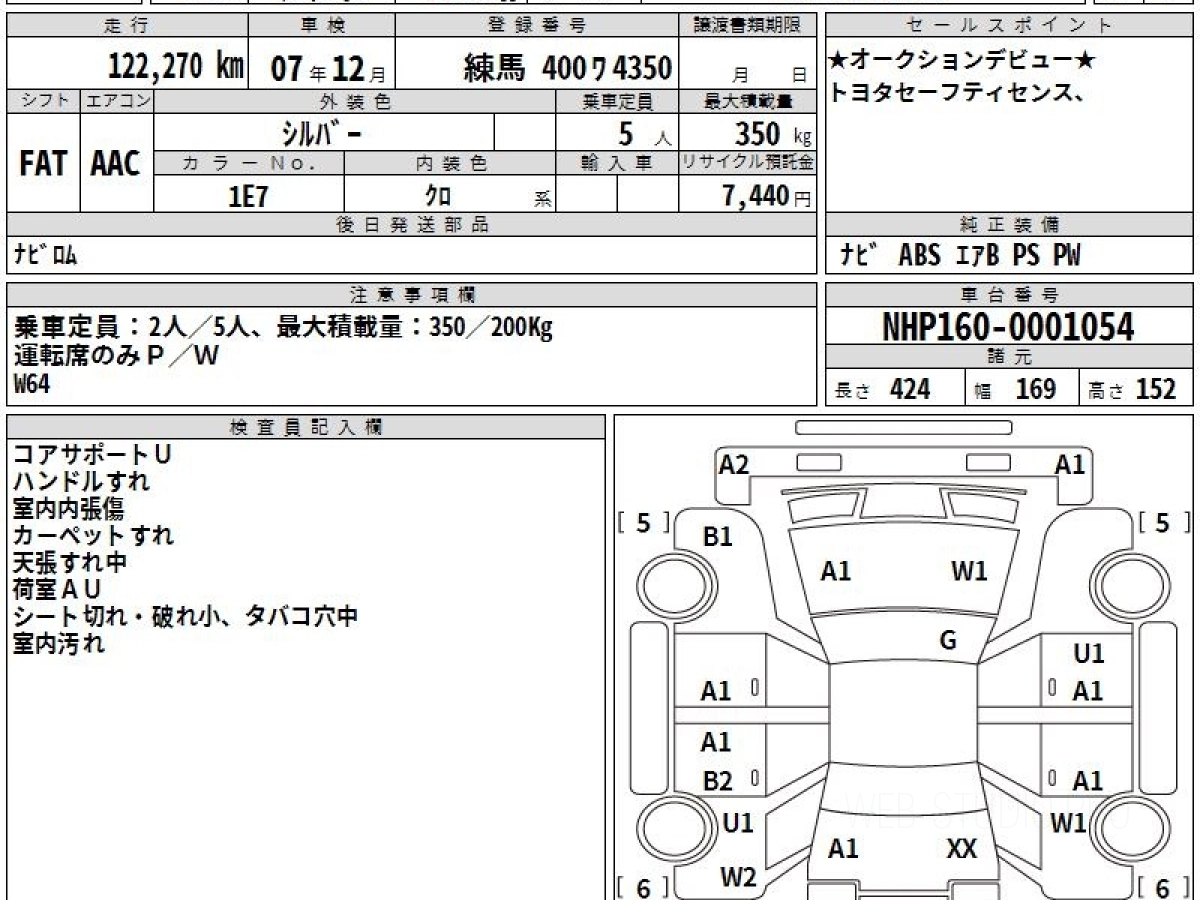Select the 内装色 header
Viewport: 1200px width, 900px height.
click(450, 163)
